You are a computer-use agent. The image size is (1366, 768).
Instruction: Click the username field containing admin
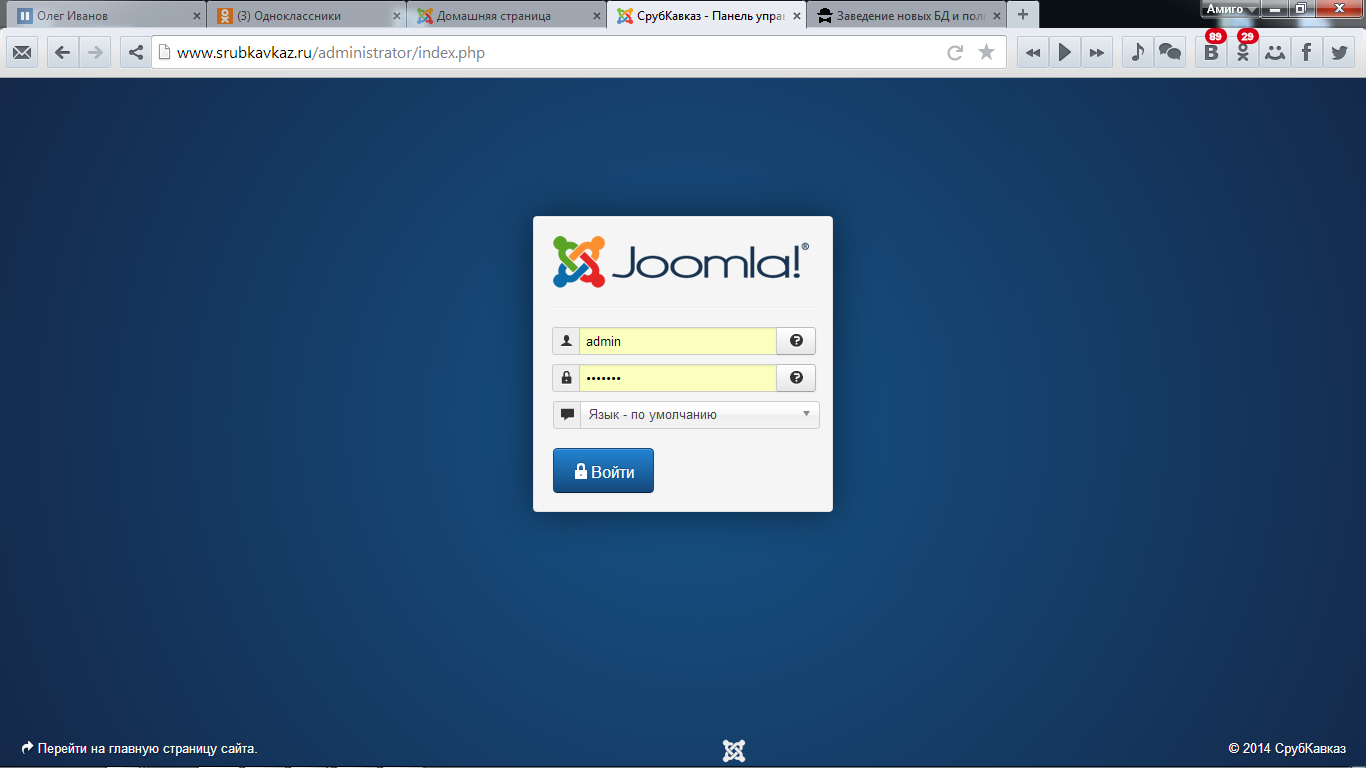coord(678,341)
